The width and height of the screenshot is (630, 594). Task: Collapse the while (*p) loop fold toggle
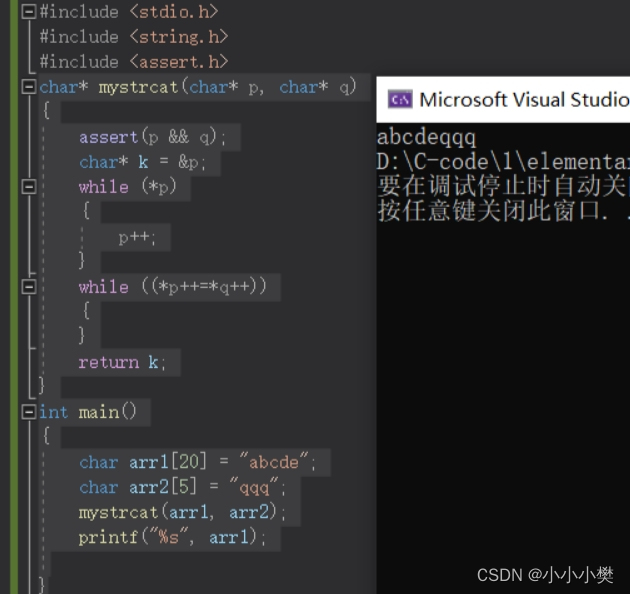point(29,186)
